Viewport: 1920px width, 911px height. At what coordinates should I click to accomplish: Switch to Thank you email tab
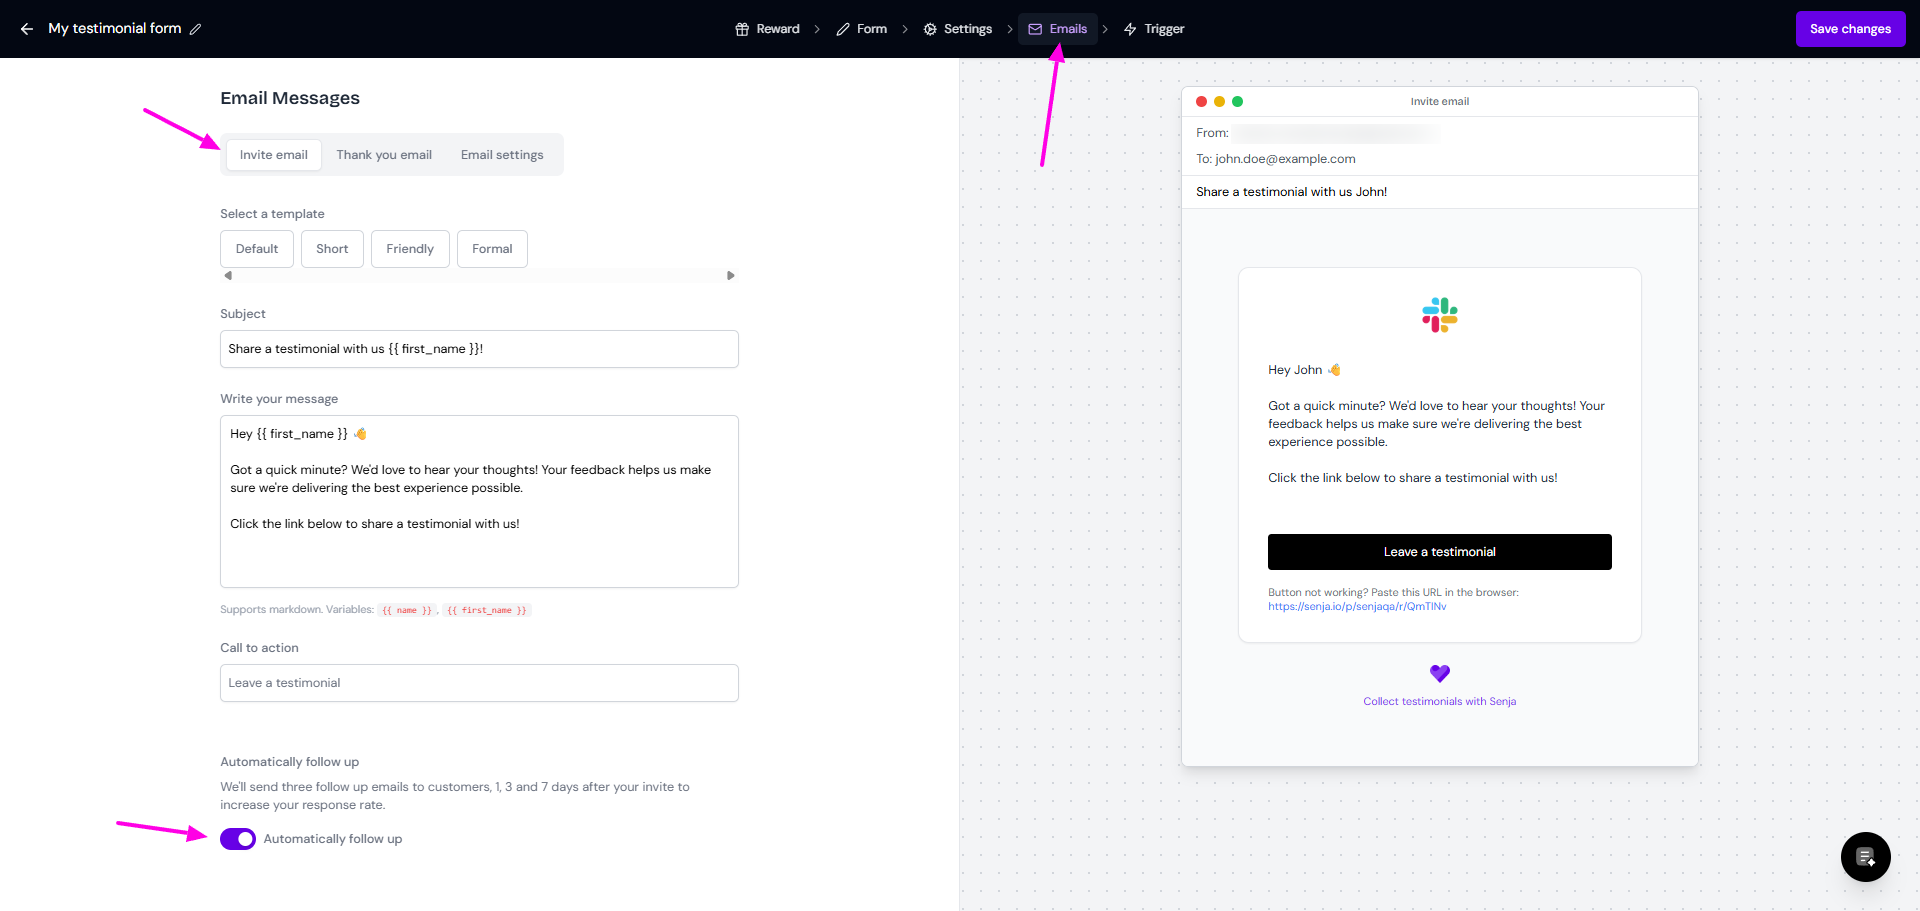[x=384, y=155]
